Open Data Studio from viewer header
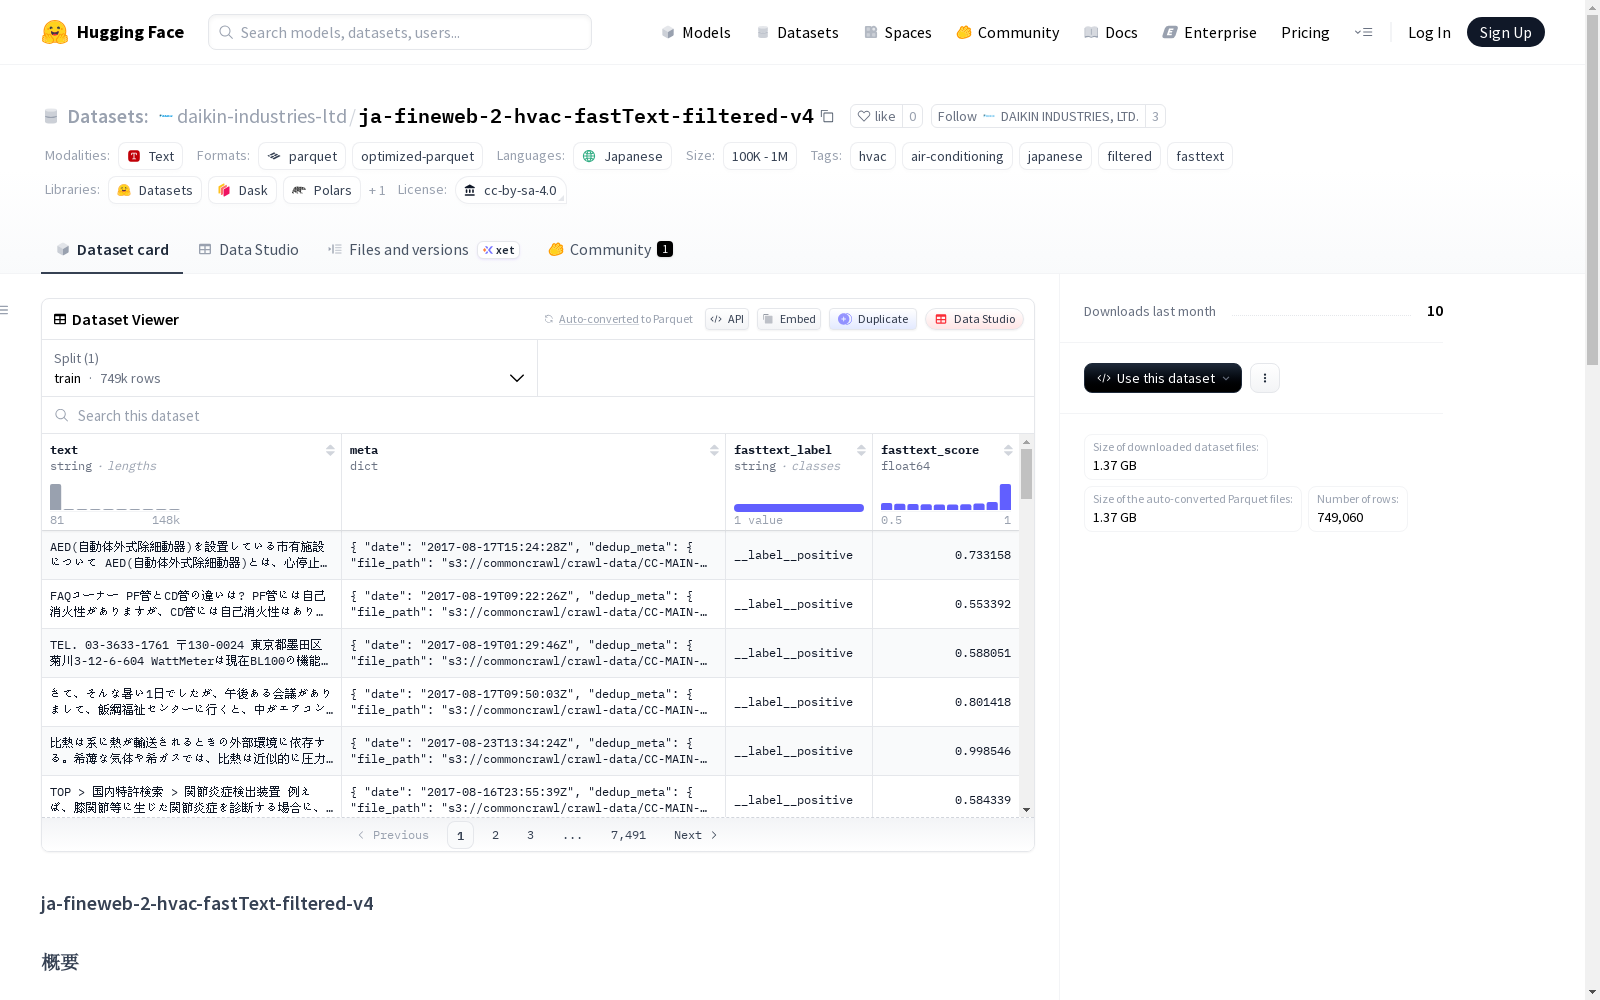 click(975, 319)
